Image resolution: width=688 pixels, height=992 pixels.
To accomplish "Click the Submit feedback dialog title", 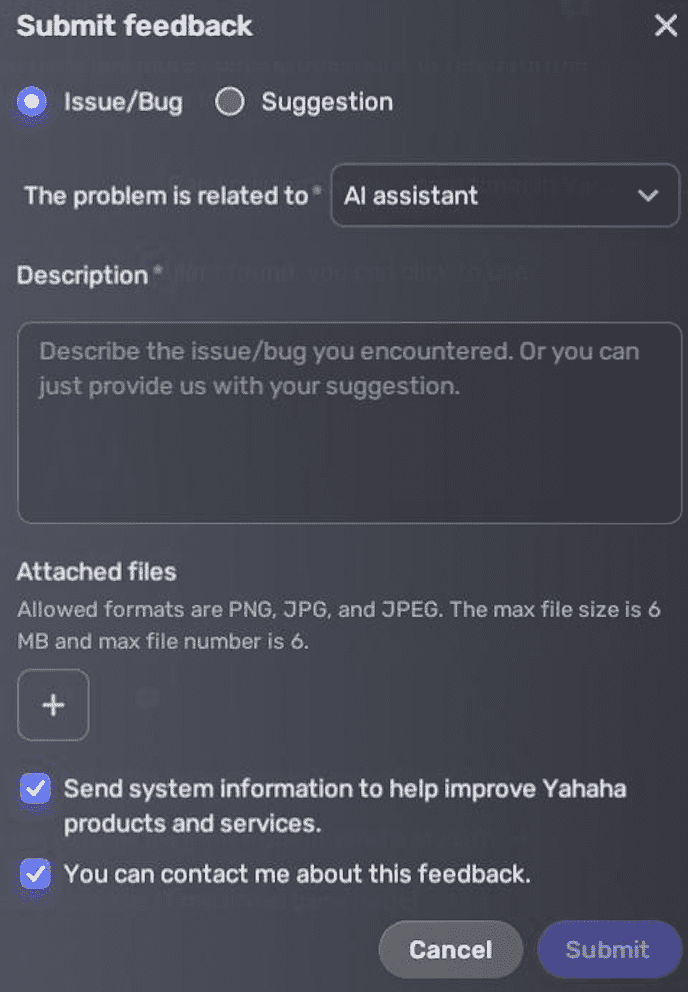I will pos(135,26).
